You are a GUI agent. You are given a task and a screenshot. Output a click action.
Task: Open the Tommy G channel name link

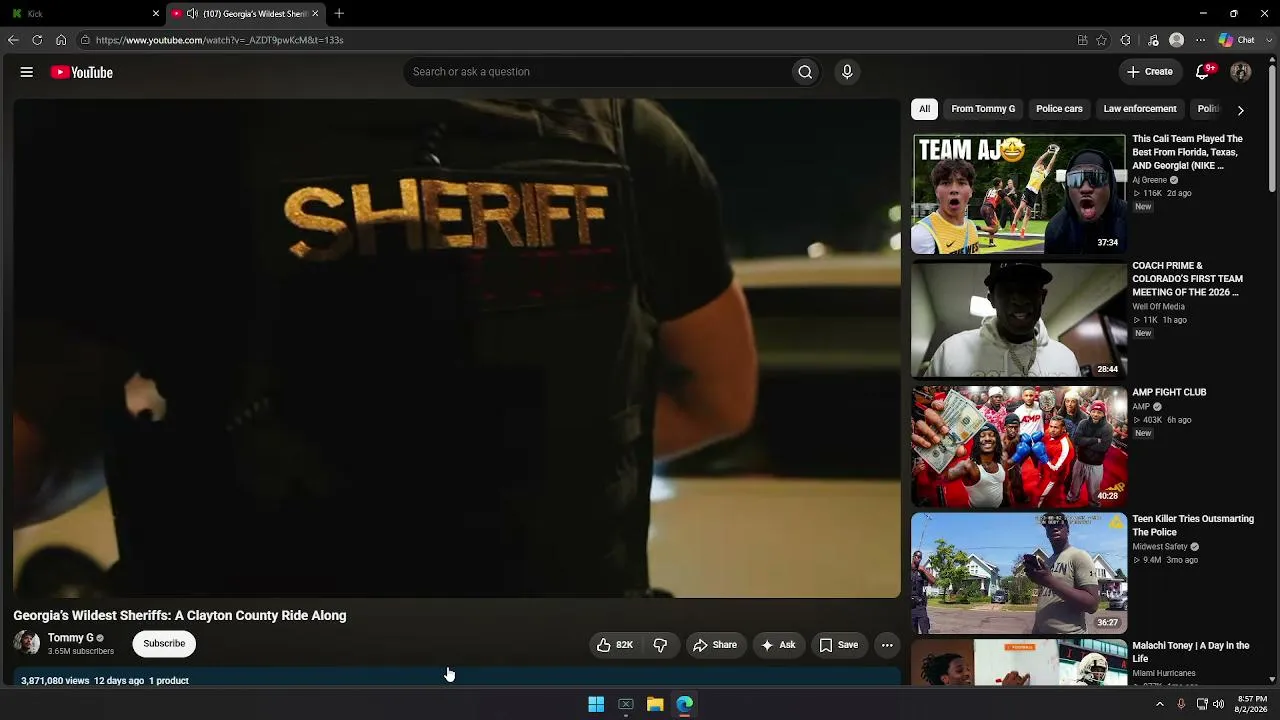[x=71, y=638]
